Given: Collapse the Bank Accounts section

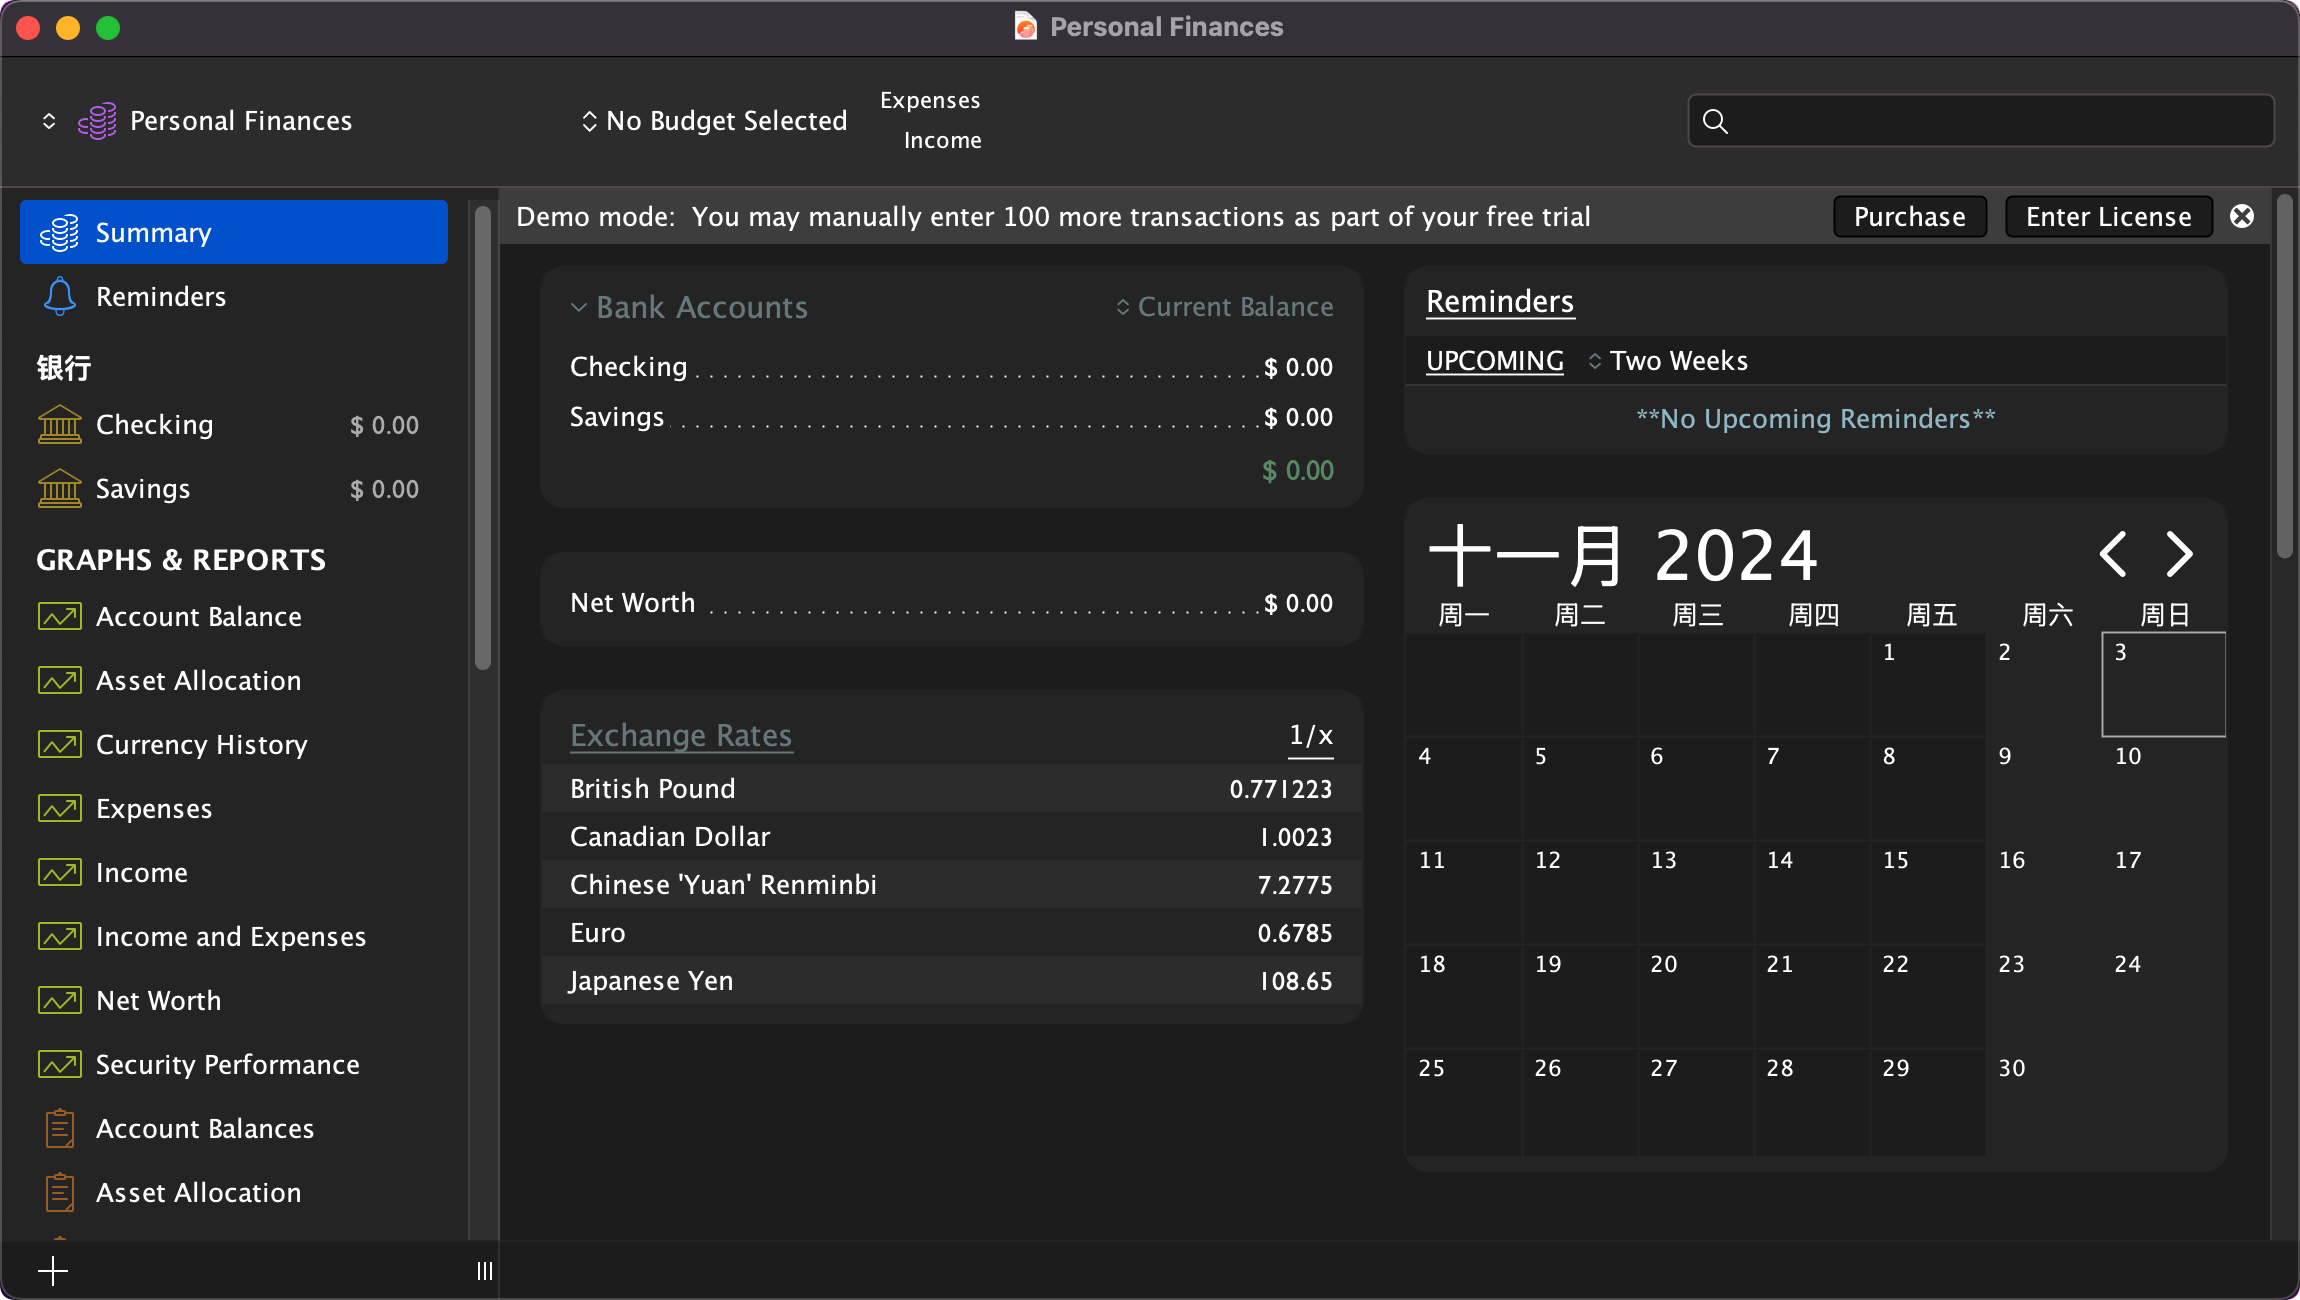Looking at the screenshot, I should [578, 307].
